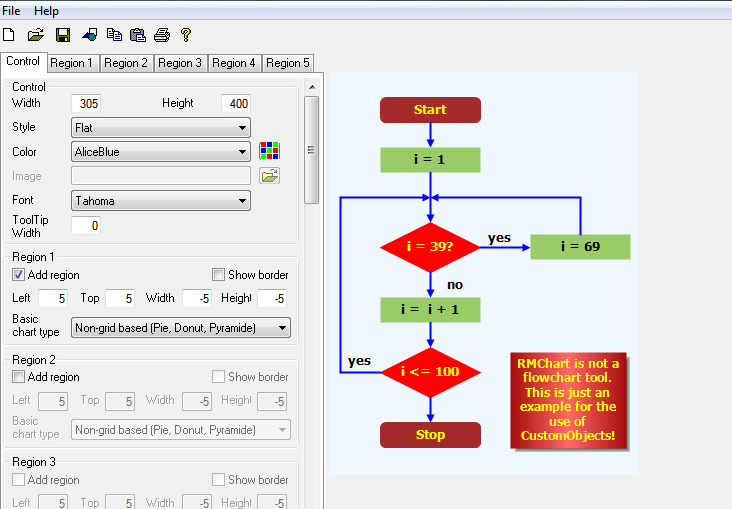Uncheck Region 1 Add region checkbox
The height and width of the screenshot is (509, 732).
point(18,275)
